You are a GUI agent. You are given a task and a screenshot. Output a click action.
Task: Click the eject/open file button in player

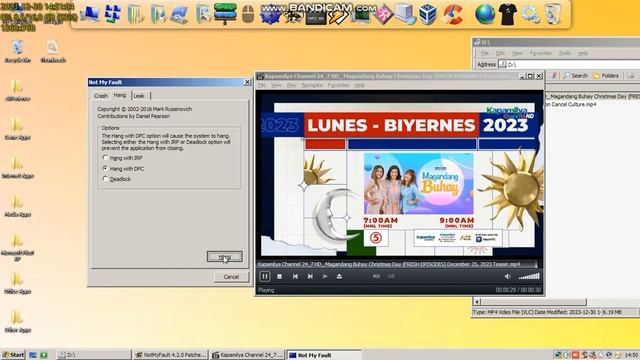click(339, 276)
